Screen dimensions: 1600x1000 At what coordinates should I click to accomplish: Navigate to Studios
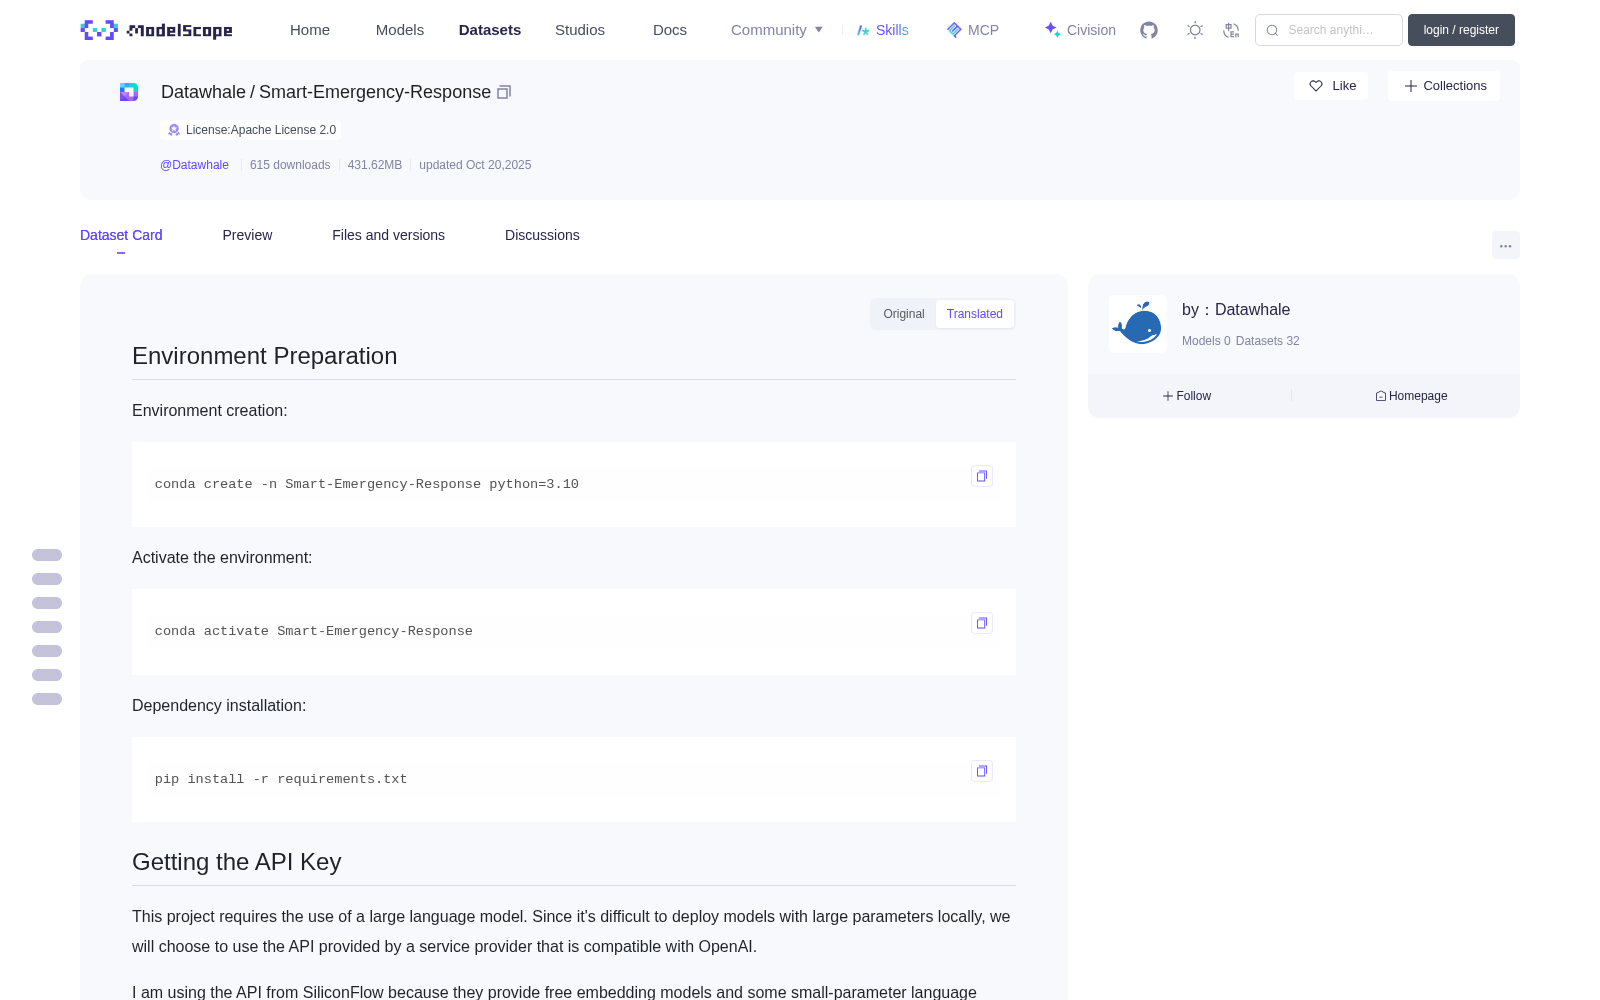pos(580,30)
